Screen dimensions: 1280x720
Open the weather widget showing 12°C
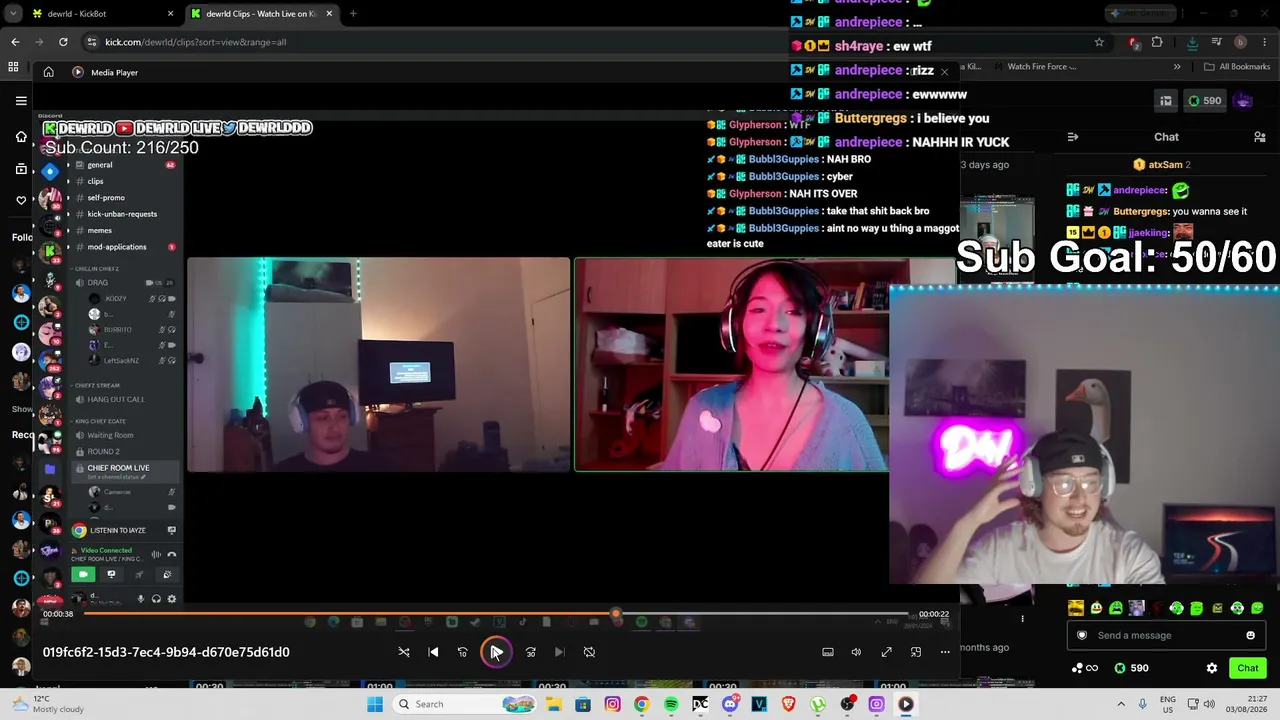(48, 704)
